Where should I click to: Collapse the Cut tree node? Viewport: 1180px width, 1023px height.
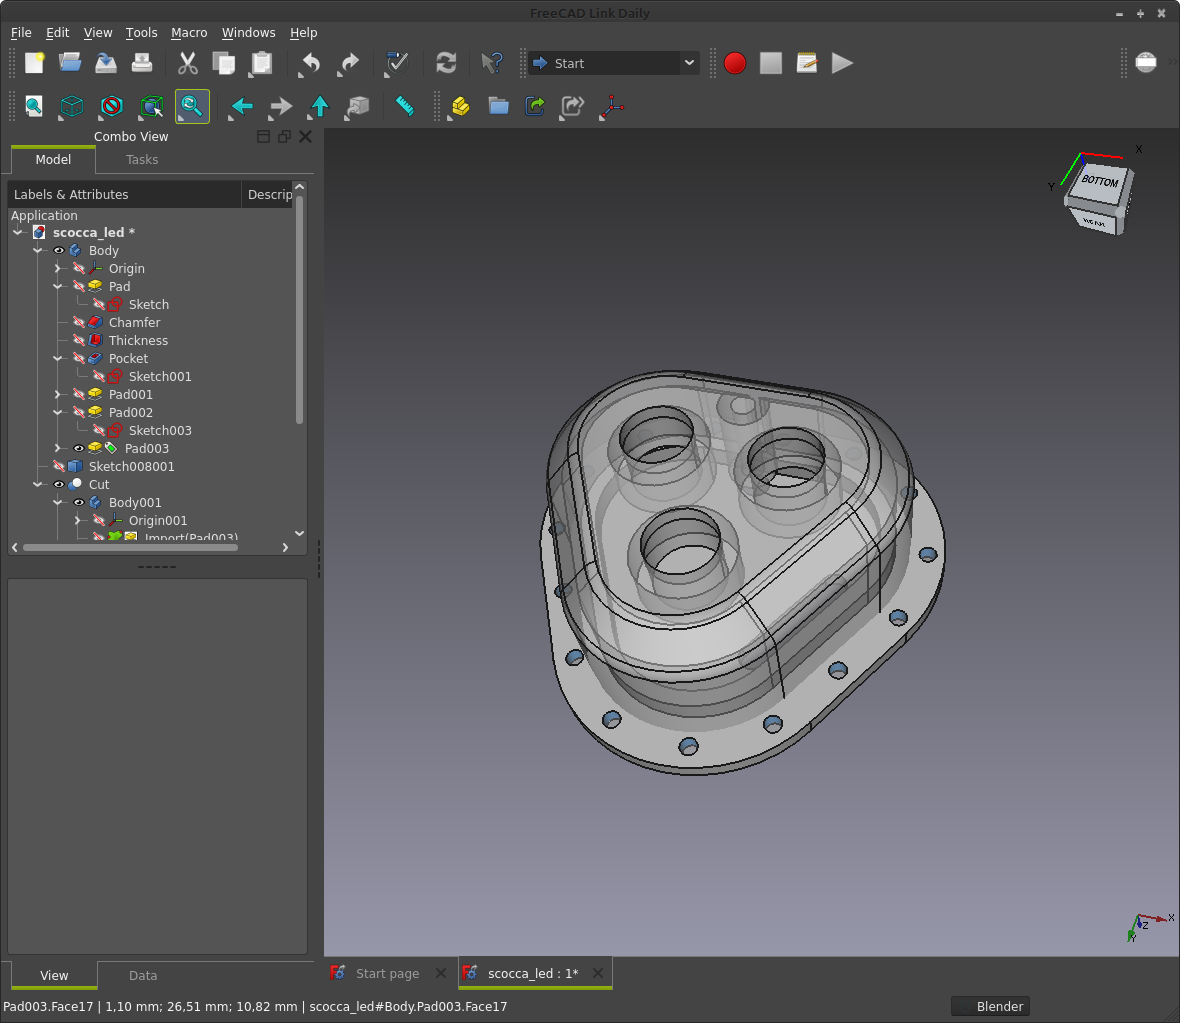point(38,485)
